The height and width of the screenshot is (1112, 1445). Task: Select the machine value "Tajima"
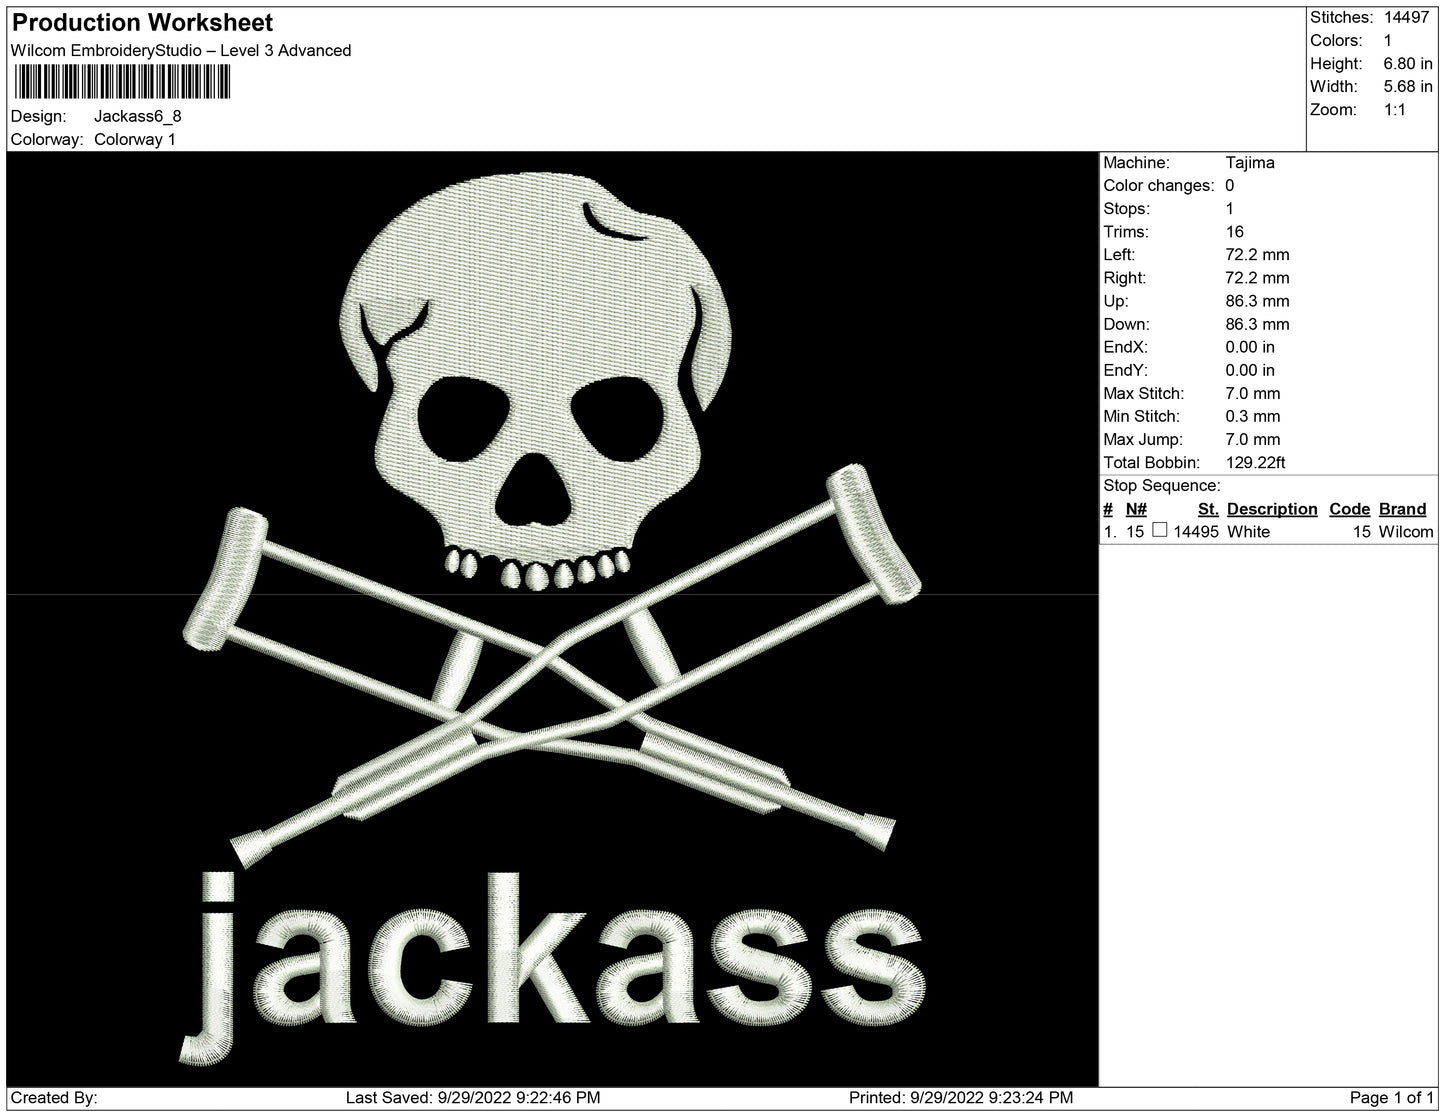(1250, 163)
